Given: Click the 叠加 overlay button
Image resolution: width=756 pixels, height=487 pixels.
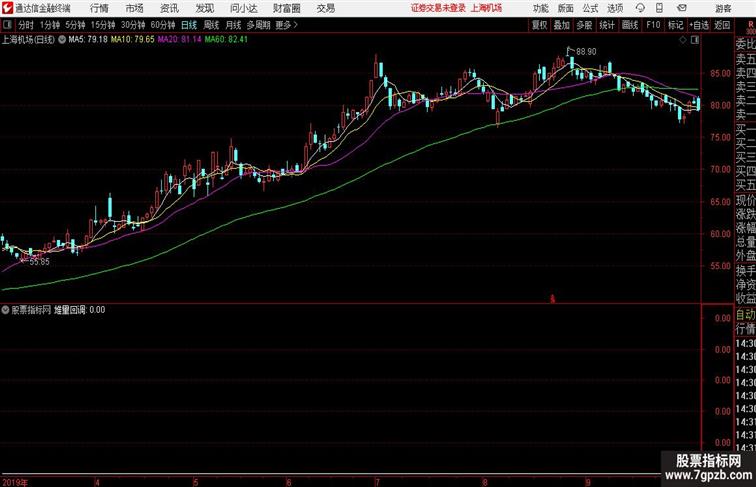Looking at the screenshot, I should tap(562, 25).
